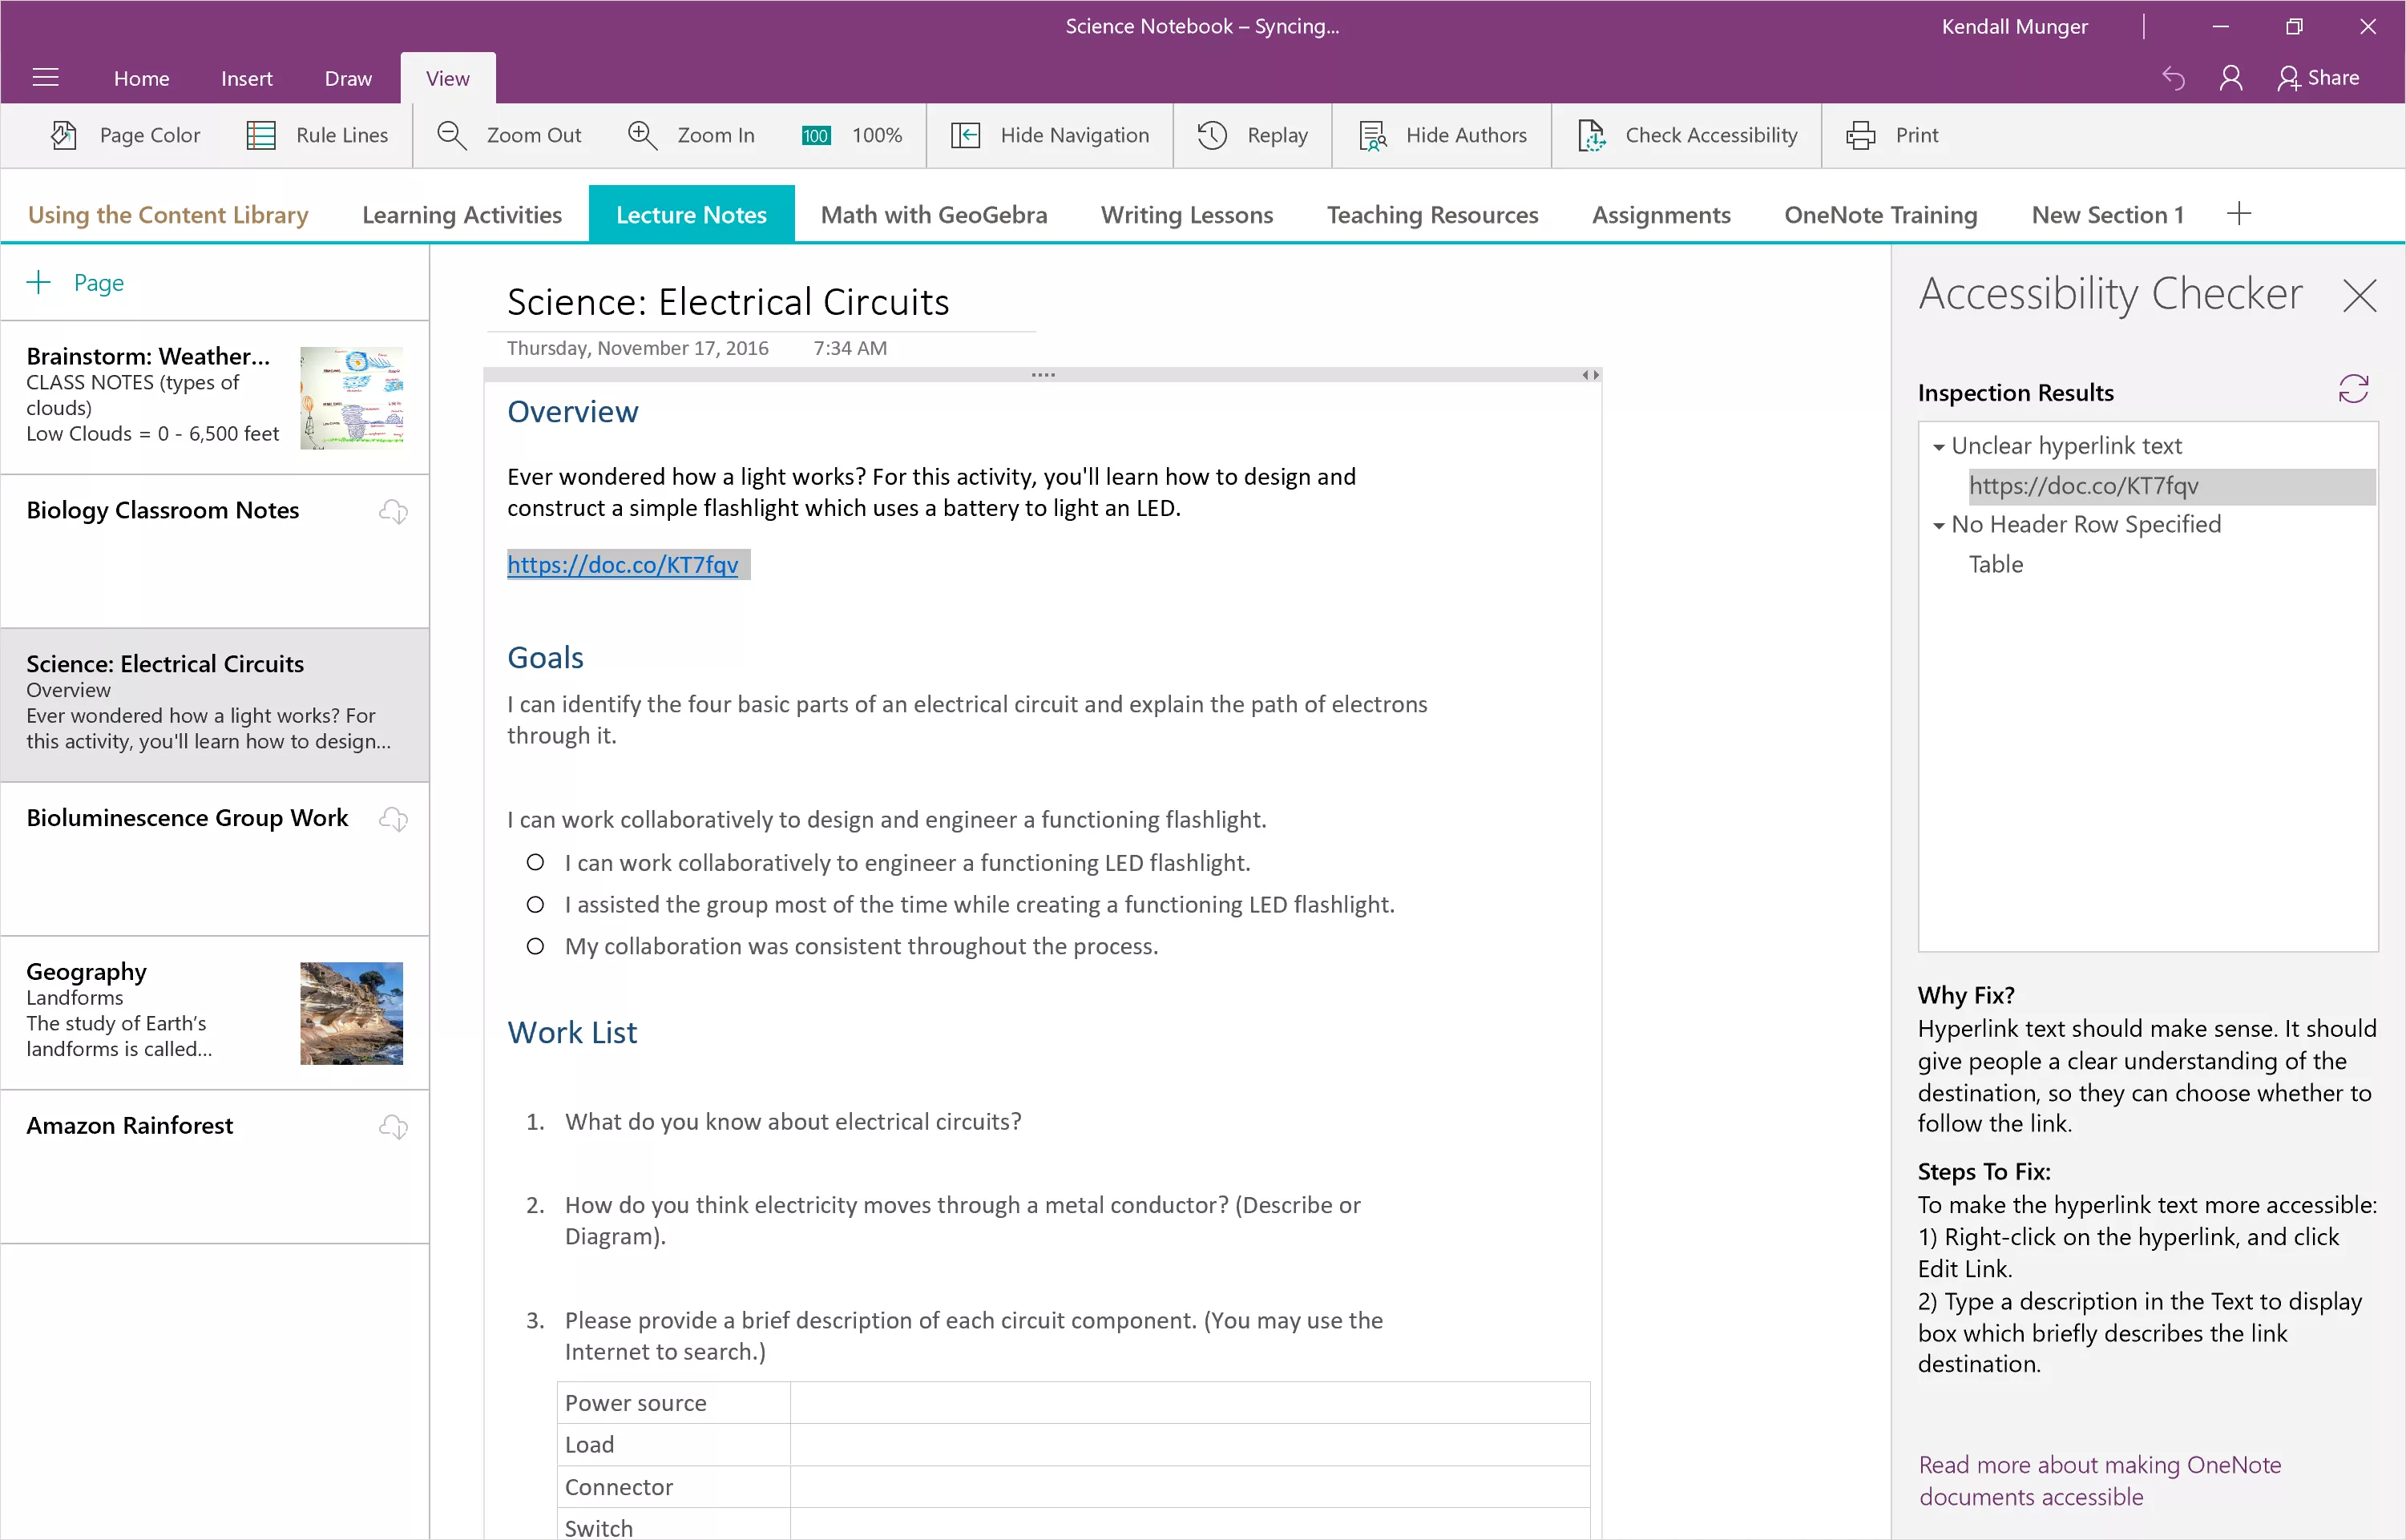Click the Overview heading
Image resolution: width=2406 pixels, height=1540 pixels.
(572, 412)
